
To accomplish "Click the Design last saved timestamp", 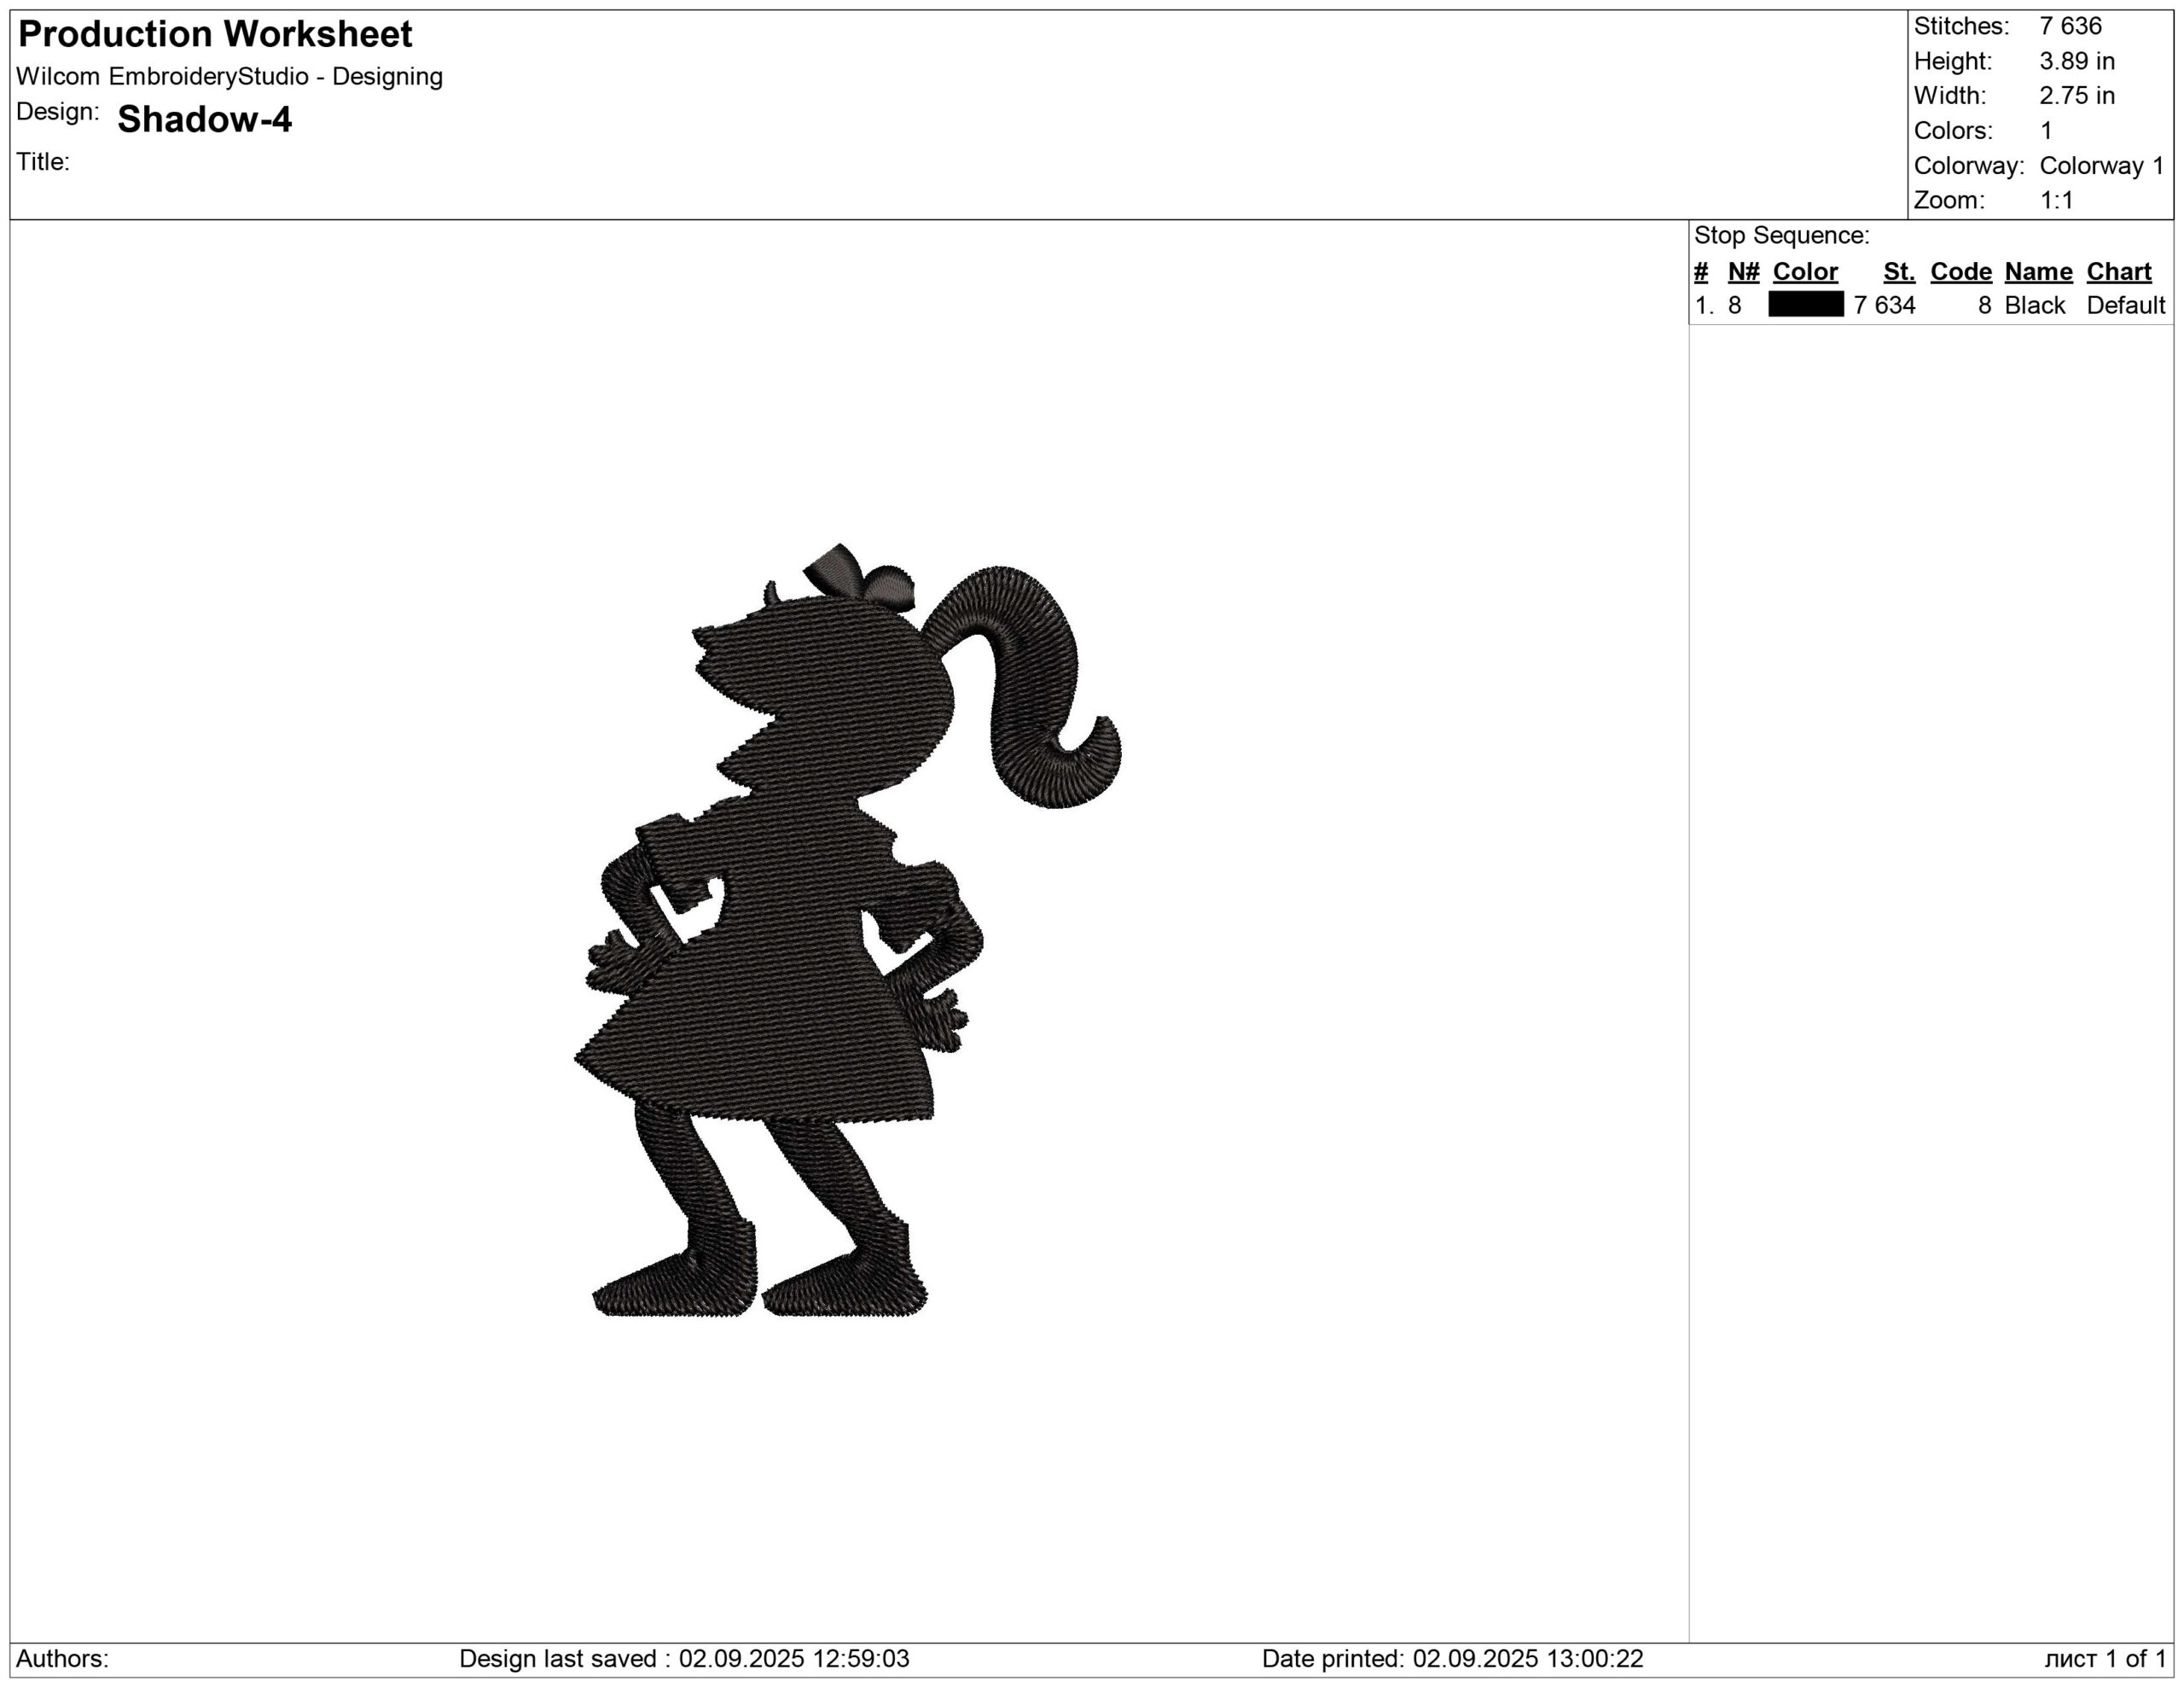I will [684, 1659].
